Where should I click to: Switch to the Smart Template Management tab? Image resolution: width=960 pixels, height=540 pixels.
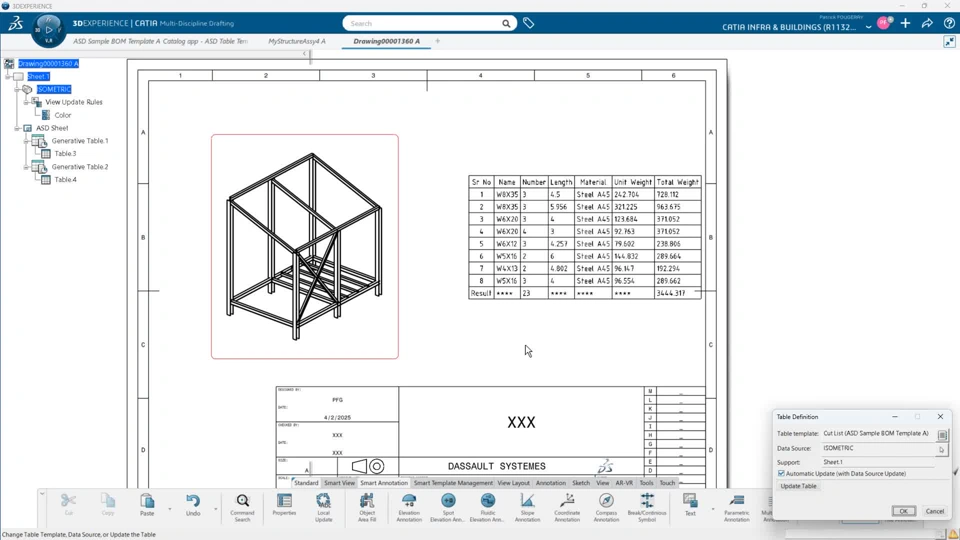click(x=453, y=483)
